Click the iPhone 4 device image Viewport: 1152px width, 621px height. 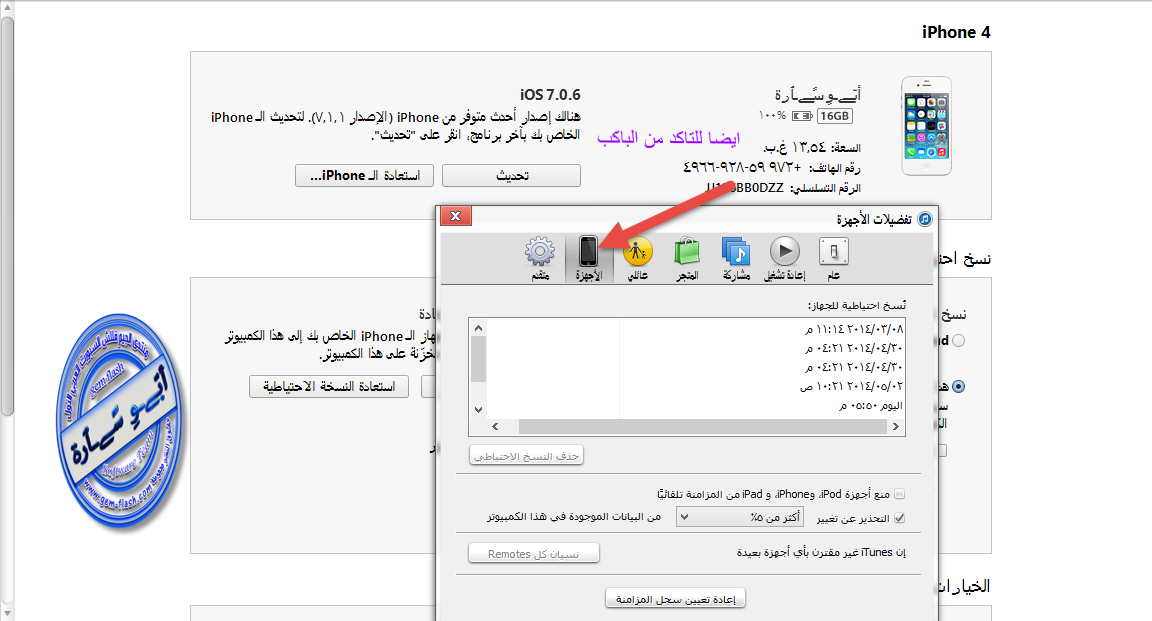[x=926, y=126]
